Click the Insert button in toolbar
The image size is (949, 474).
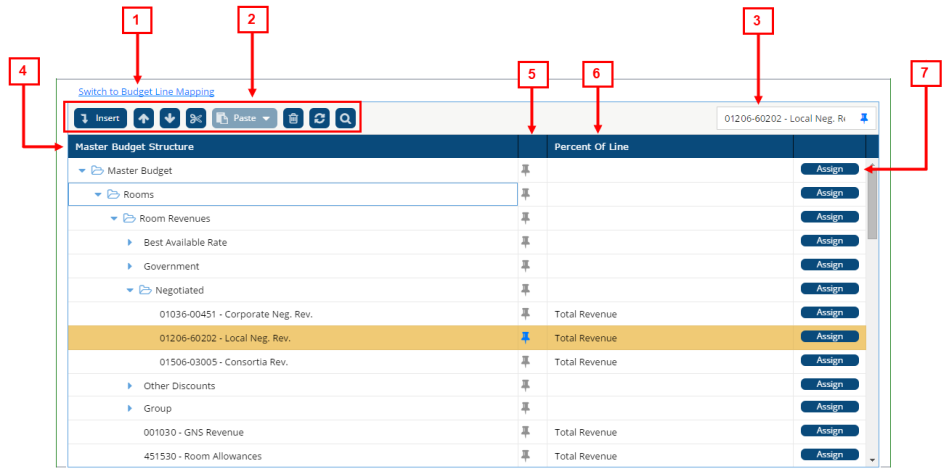(99, 118)
